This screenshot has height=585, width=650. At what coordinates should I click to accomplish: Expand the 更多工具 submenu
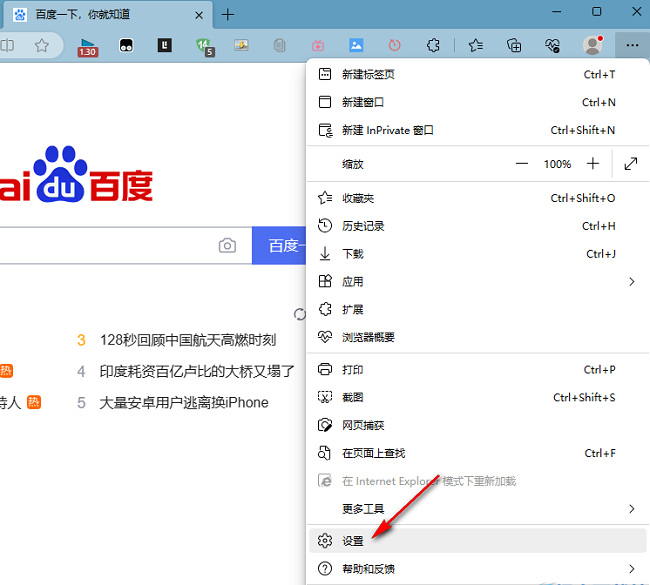(x=478, y=509)
